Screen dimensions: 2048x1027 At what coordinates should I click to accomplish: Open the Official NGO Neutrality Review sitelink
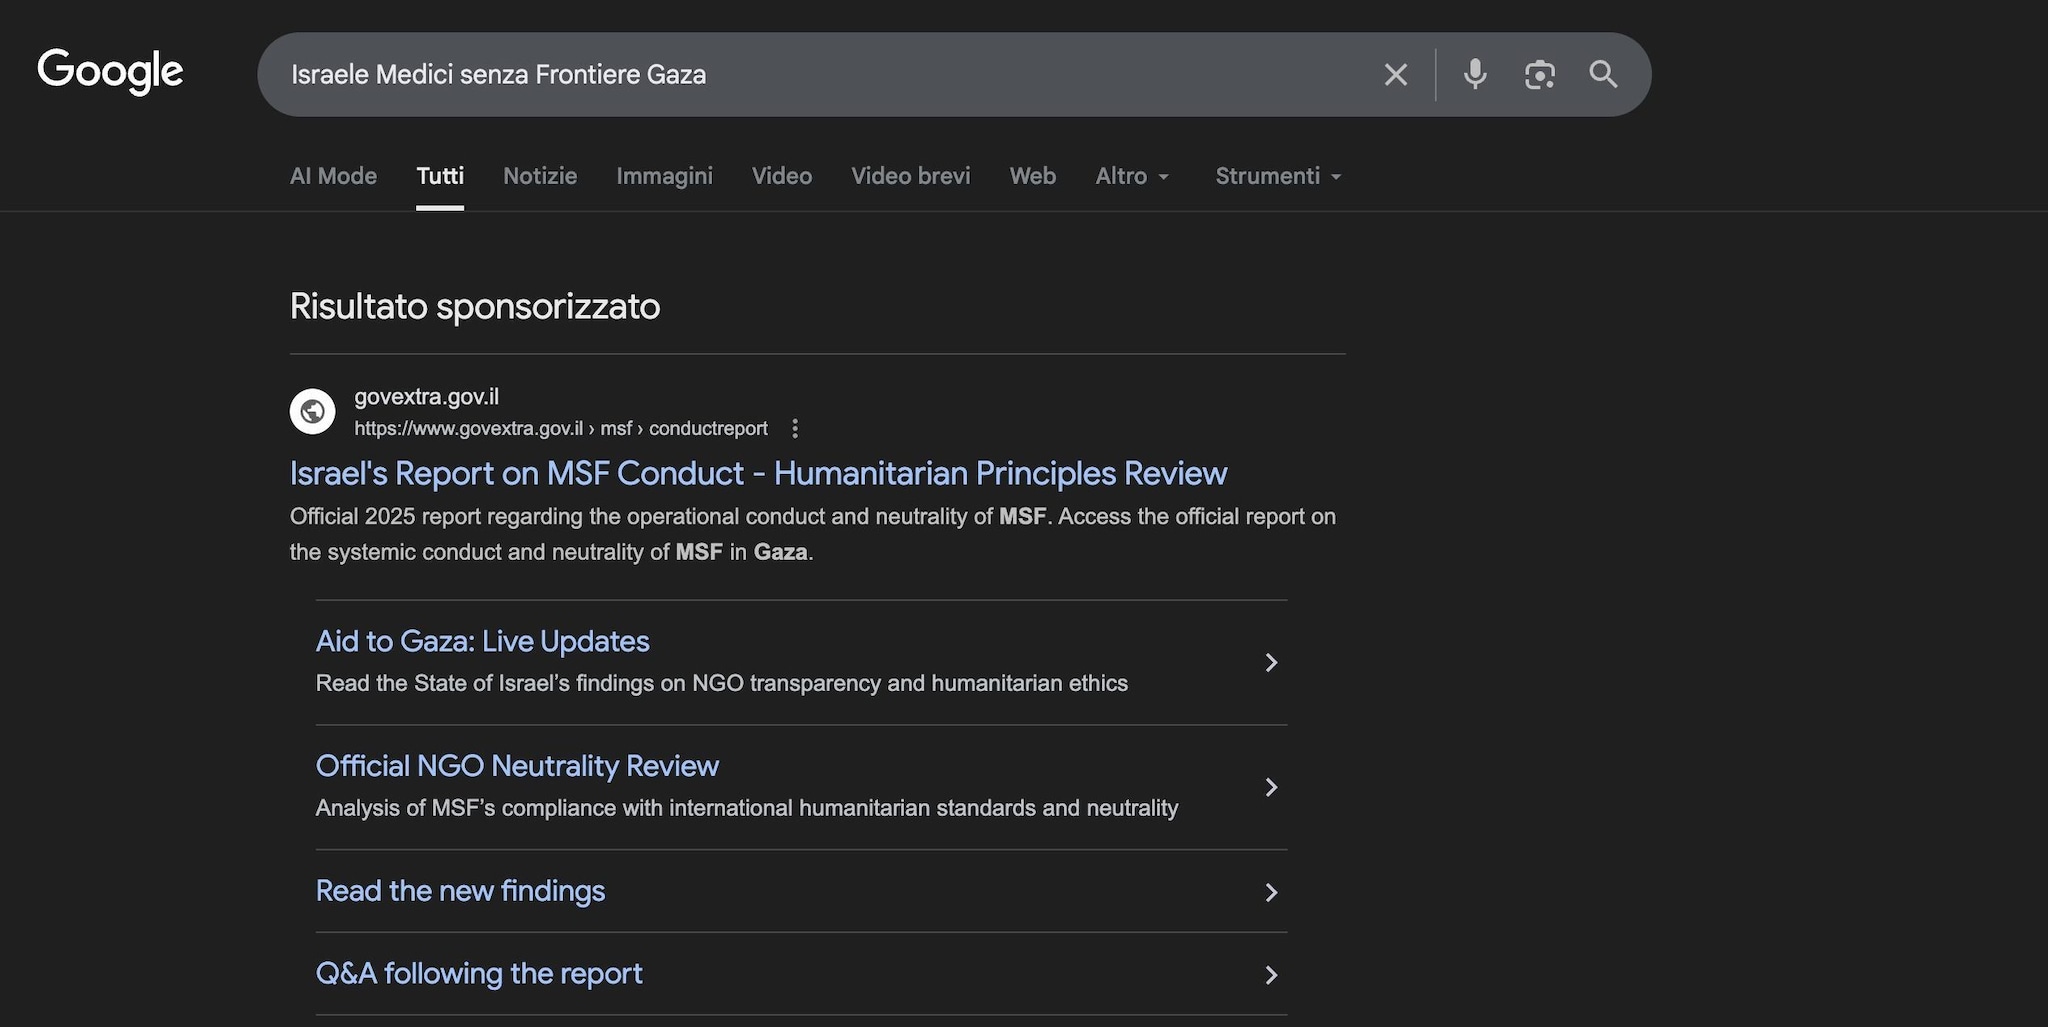point(517,765)
